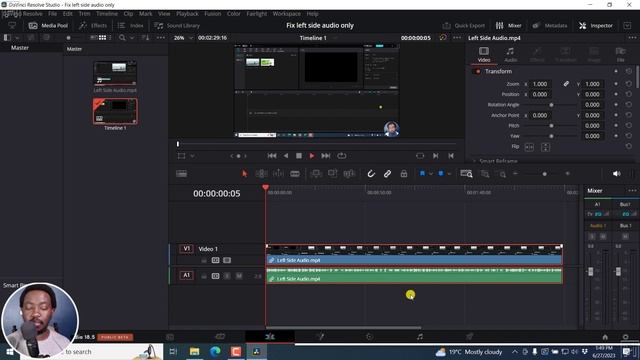Image resolution: width=640 pixels, height=360 pixels.
Task: Open File Explorer in the Windows taskbar
Action: pos(194,351)
